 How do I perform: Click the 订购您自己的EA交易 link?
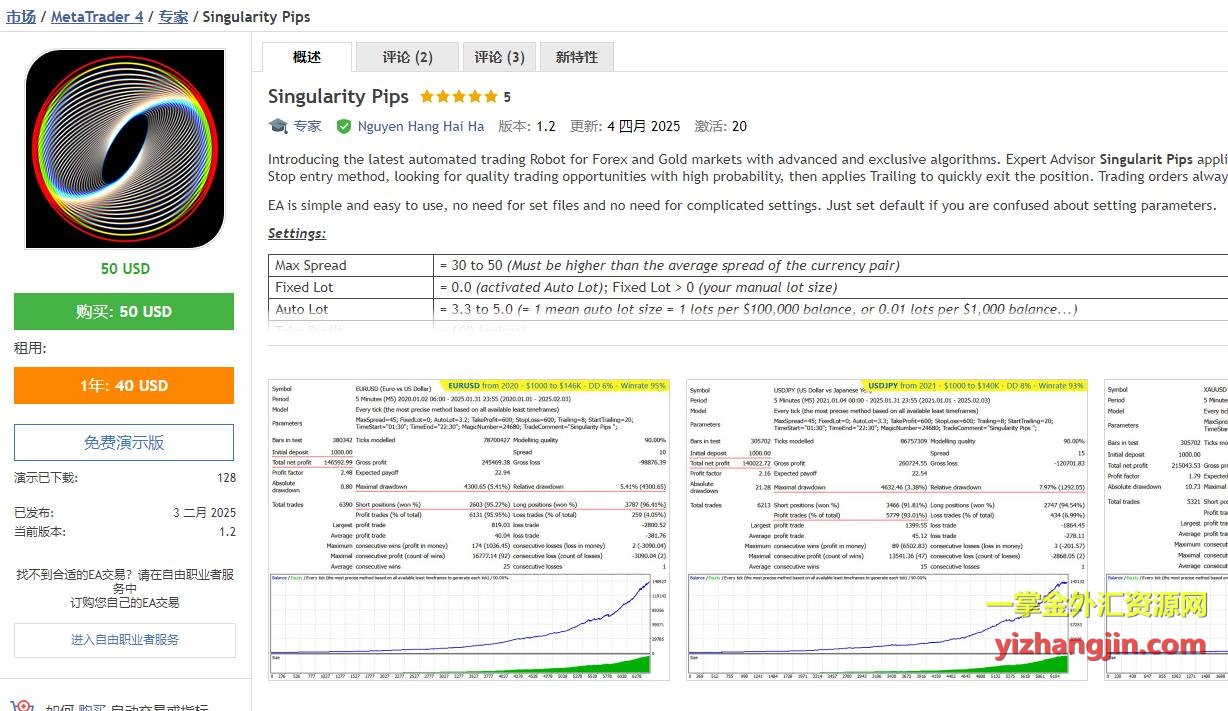pos(125,602)
